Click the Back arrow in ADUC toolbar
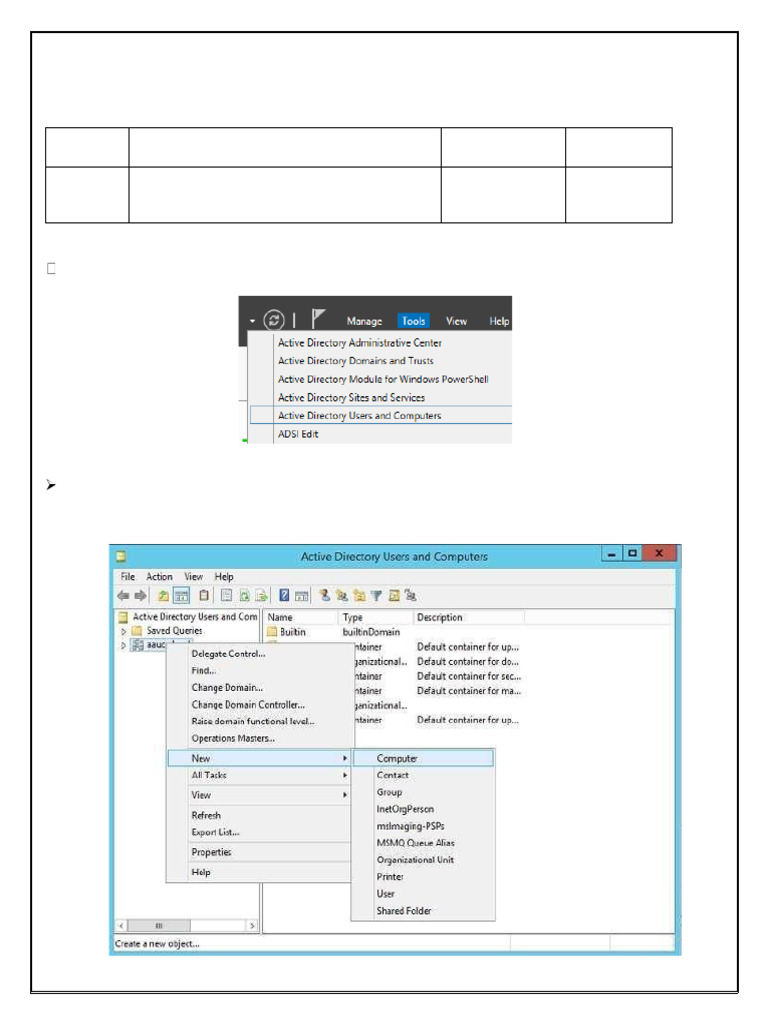The image size is (768, 1024). (123, 595)
